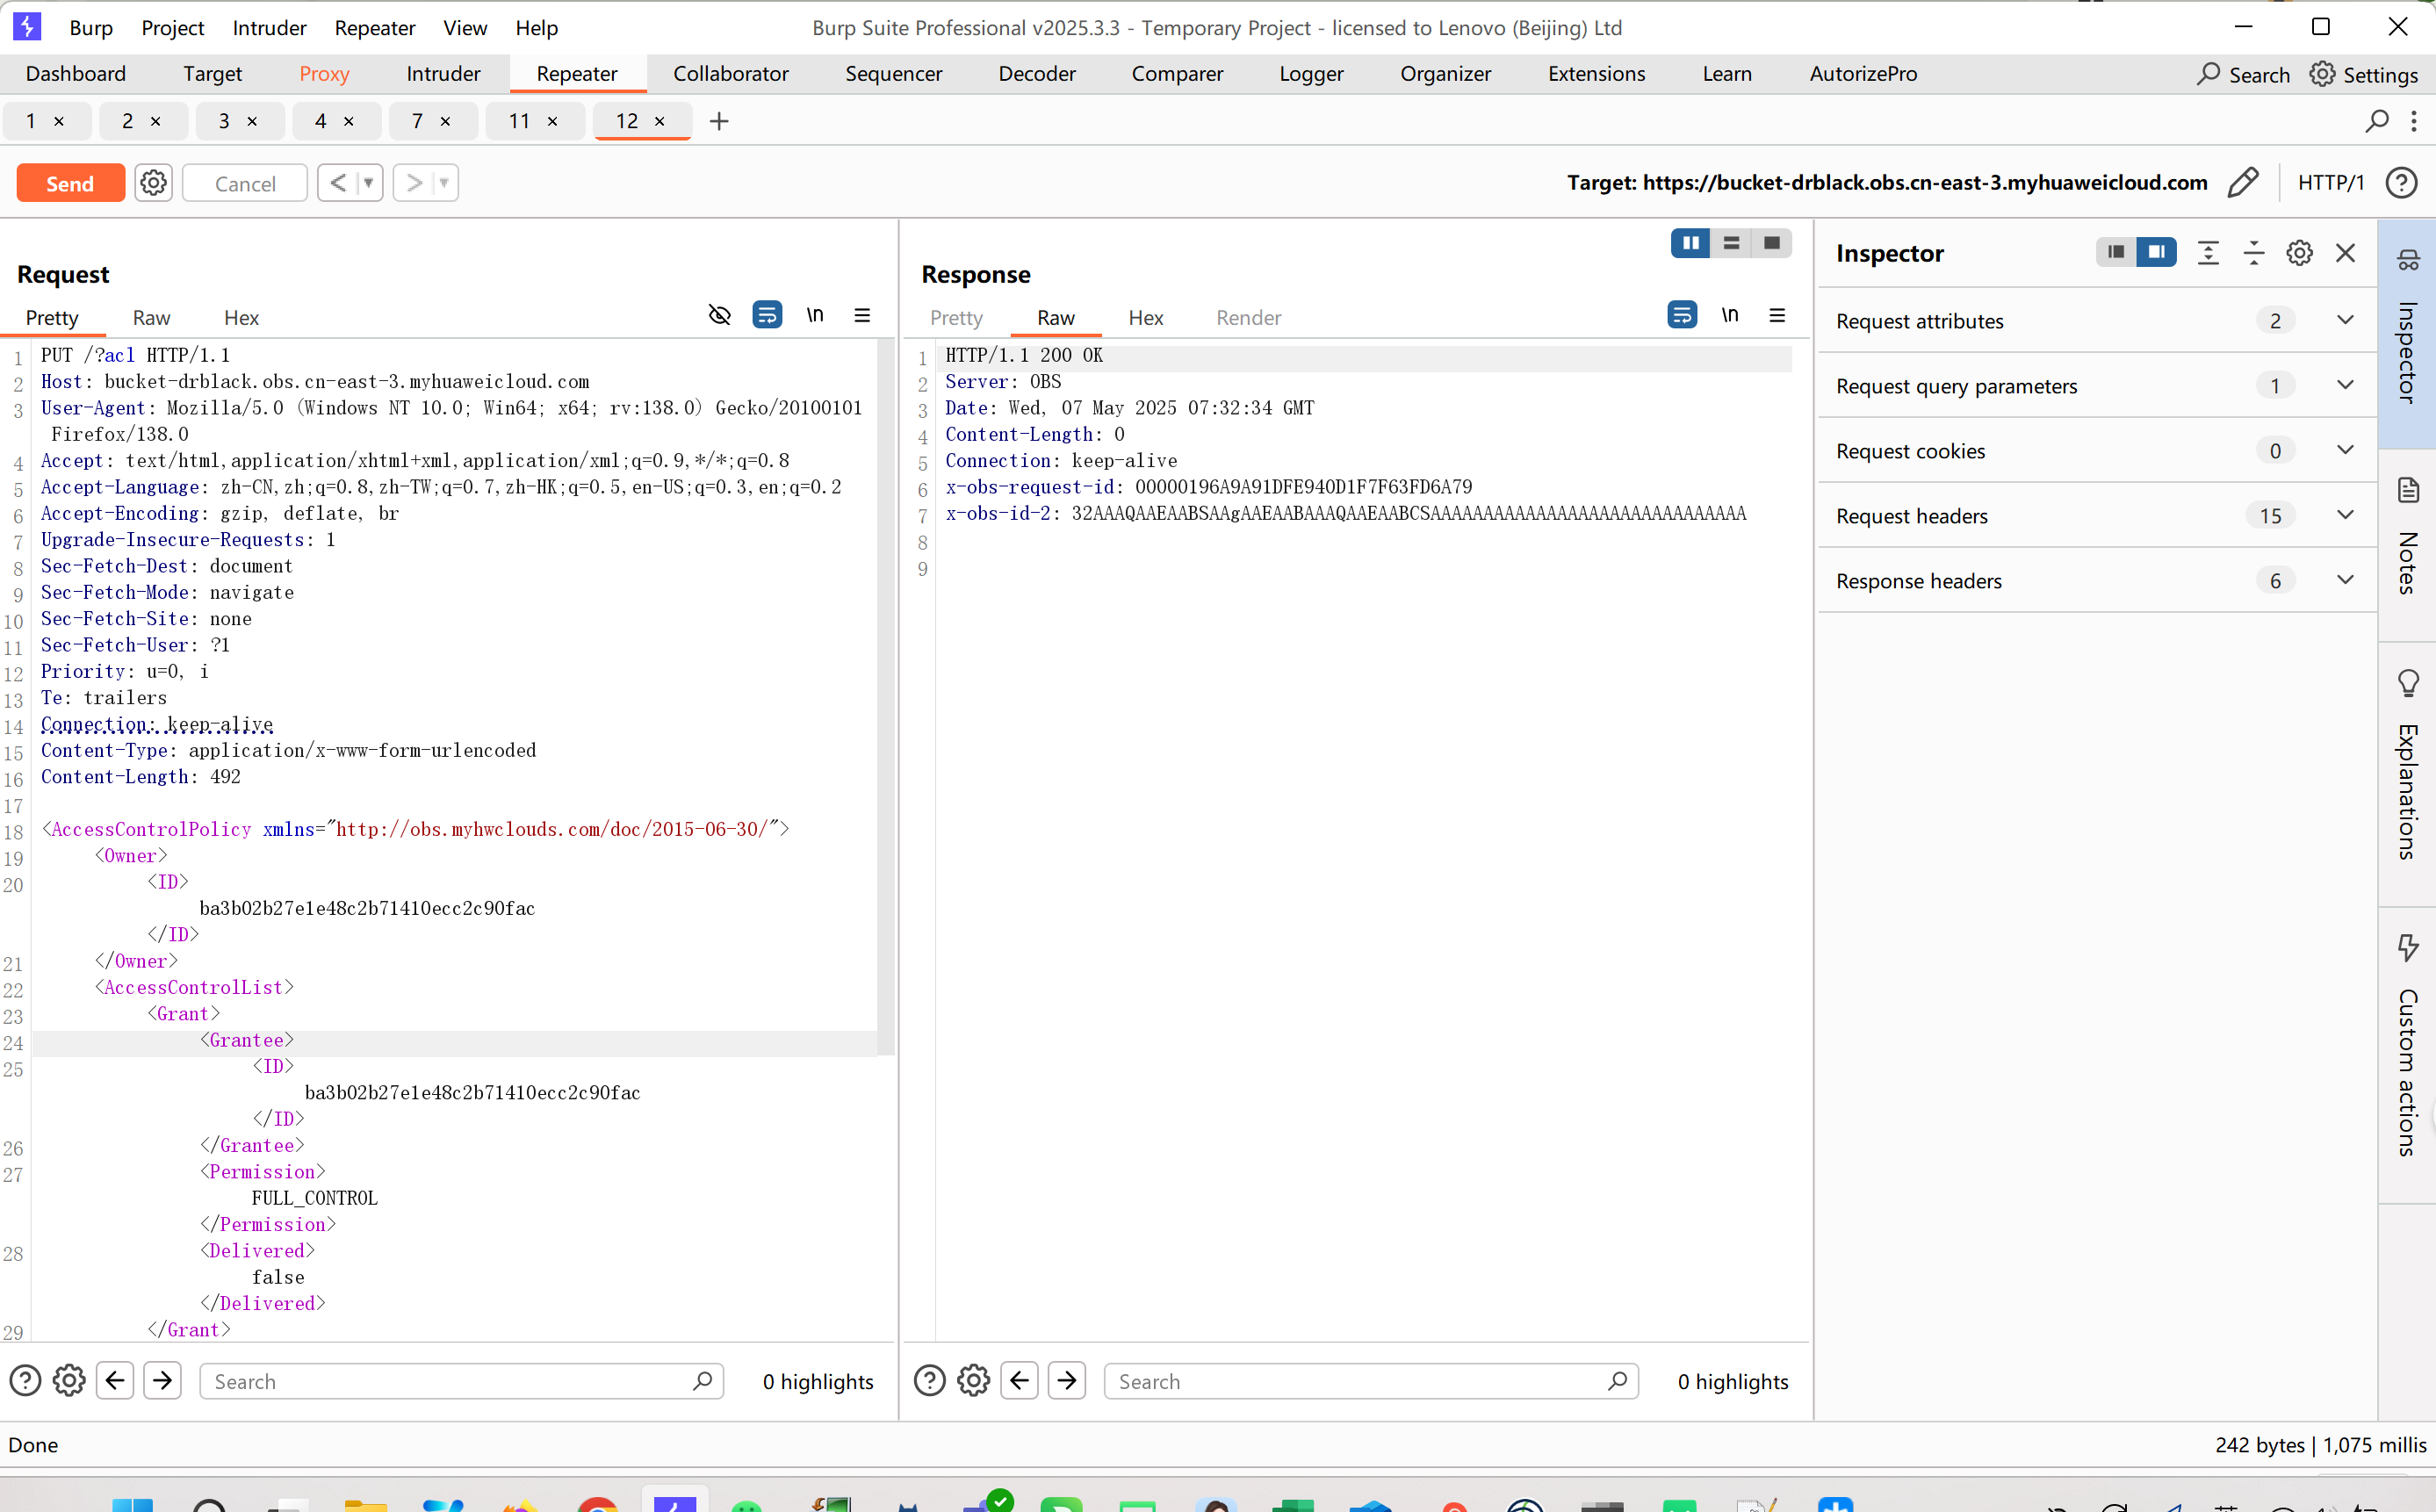The width and height of the screenshot is (2436, 1512).
Task: Dock Inspector to the right layout icon
Action: [2156, 252]
